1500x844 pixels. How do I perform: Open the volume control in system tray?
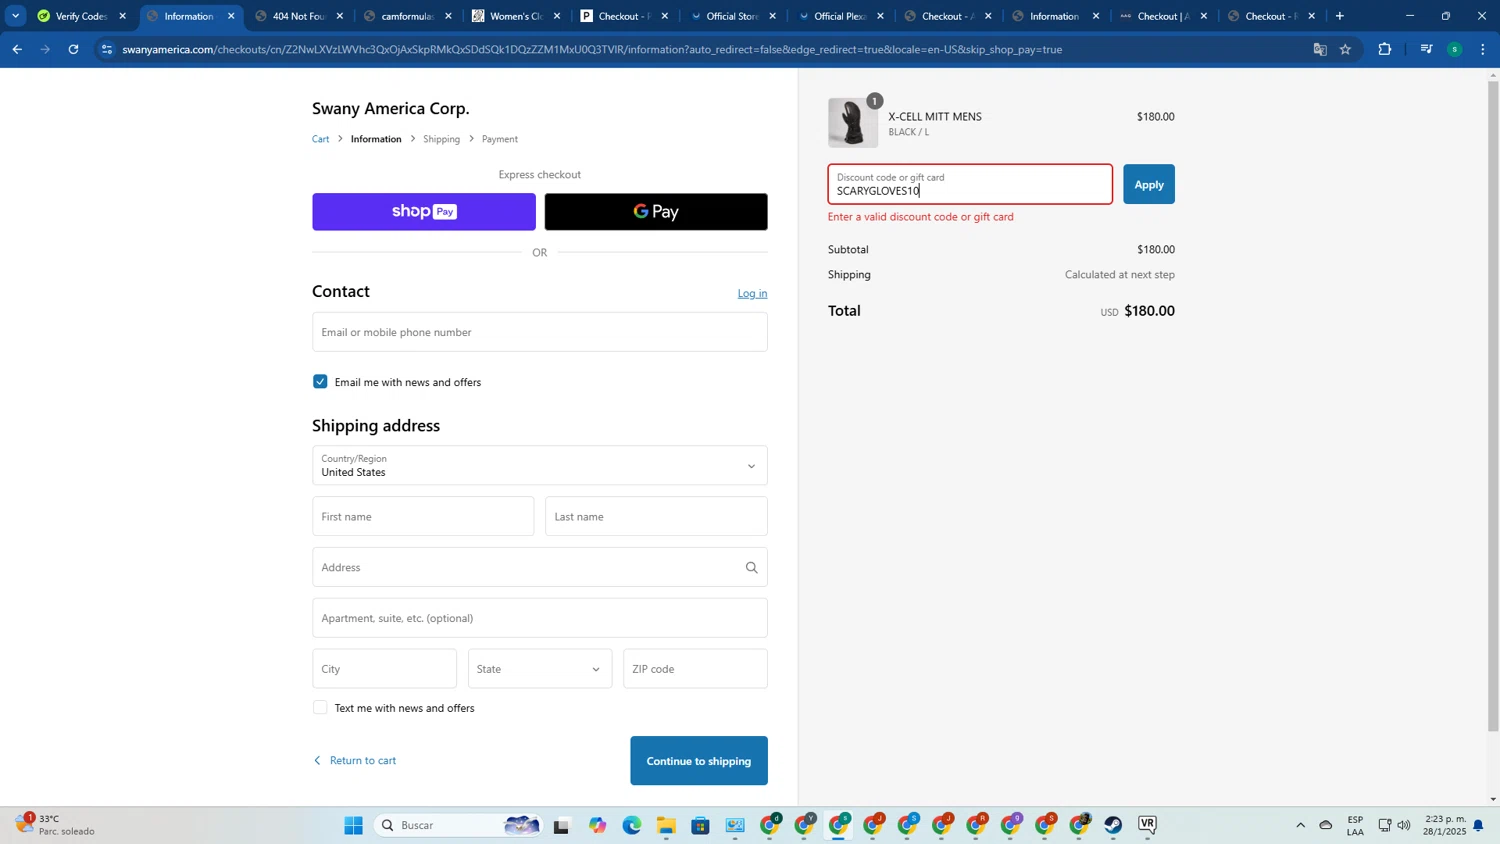pyautogui.click(x=1404, y=825)
